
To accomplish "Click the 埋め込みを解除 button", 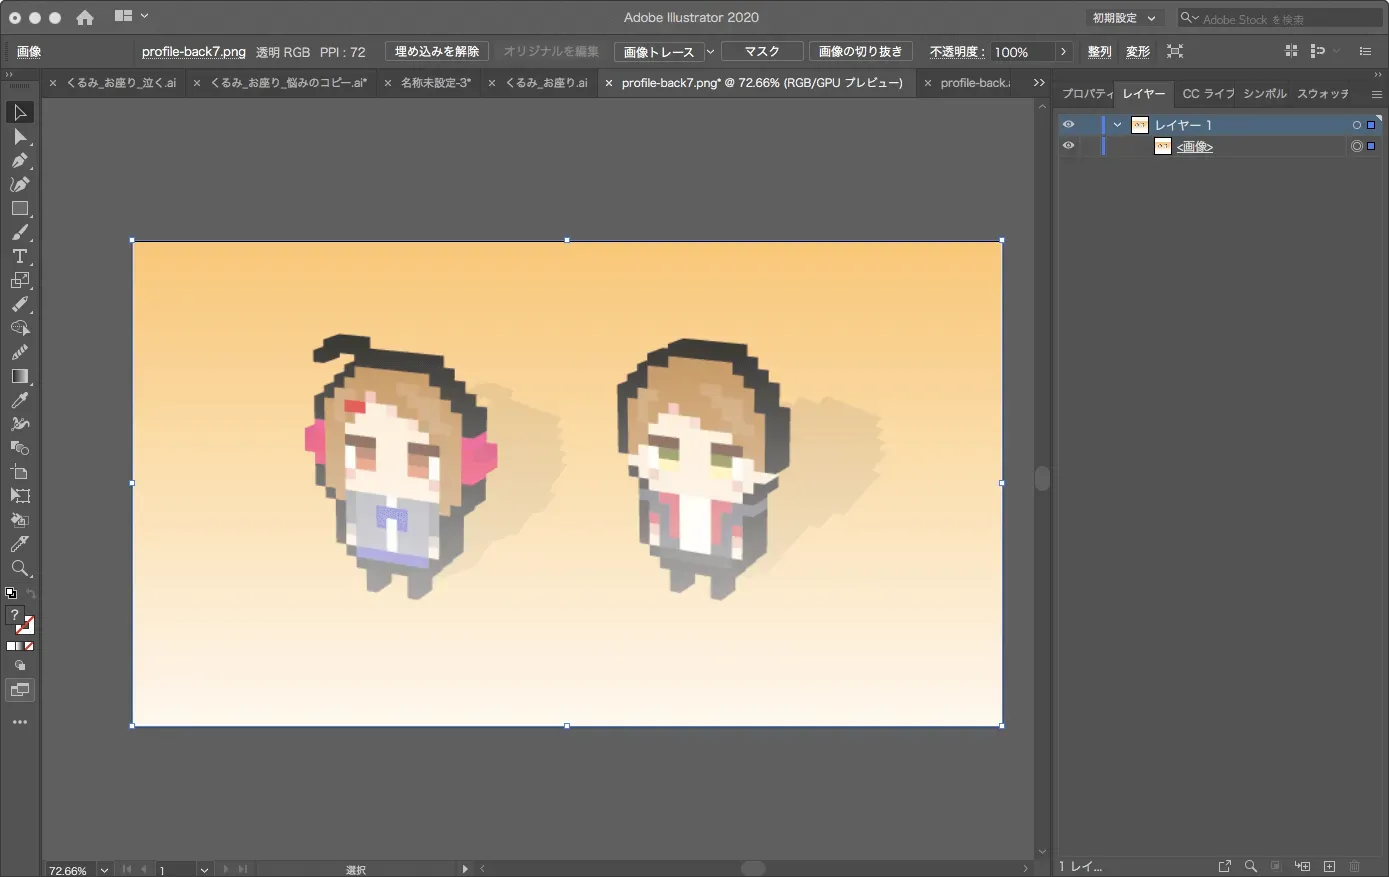I will tap(437, 51).
